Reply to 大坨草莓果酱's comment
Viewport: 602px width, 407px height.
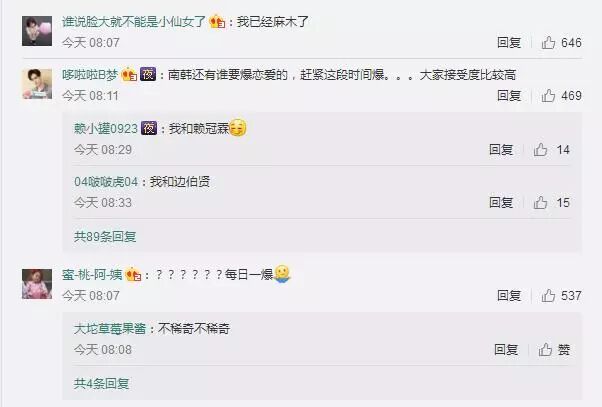pyautogui.click(x=506, y=350)
